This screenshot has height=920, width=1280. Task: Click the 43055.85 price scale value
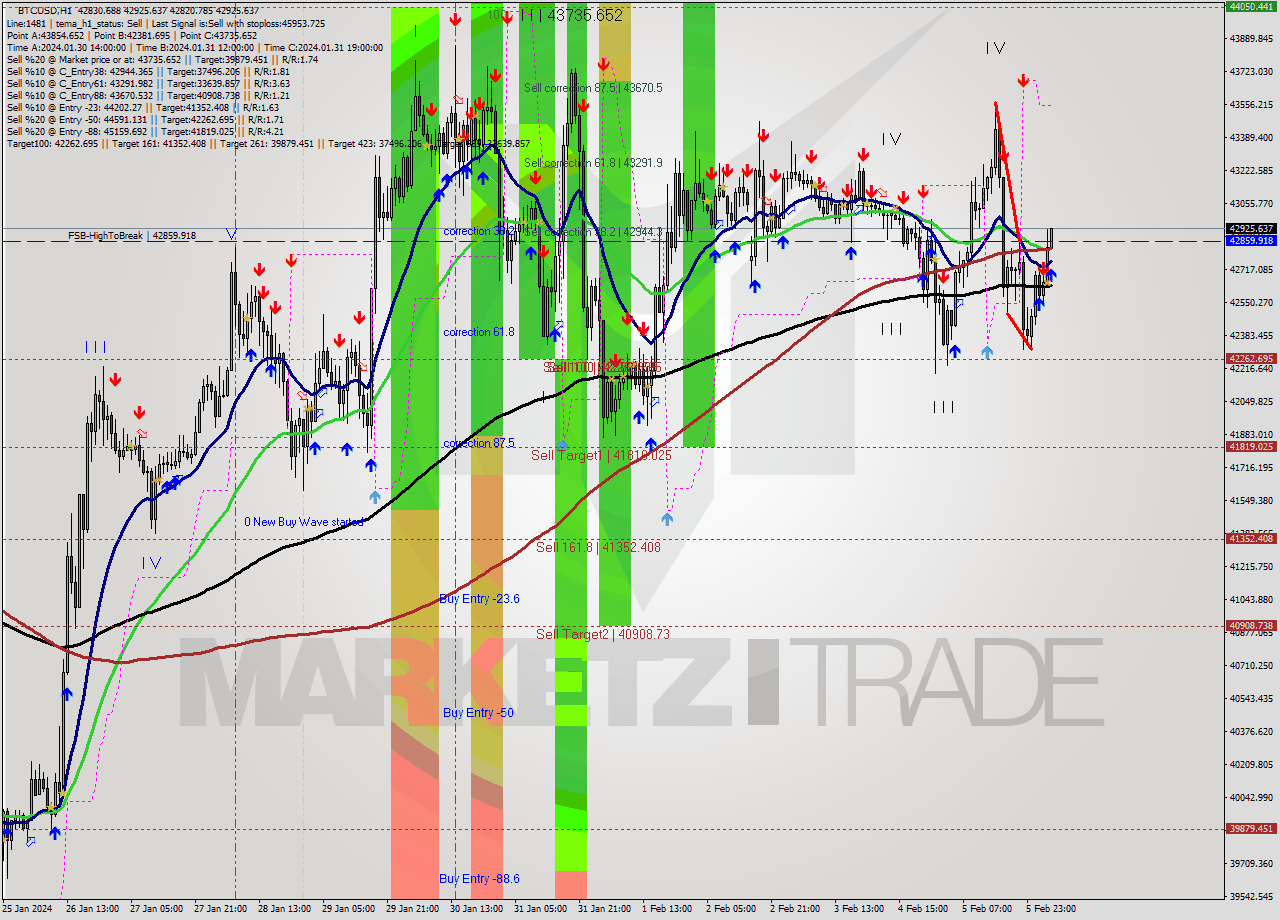pyautogui.click(x=1252, y=203)
